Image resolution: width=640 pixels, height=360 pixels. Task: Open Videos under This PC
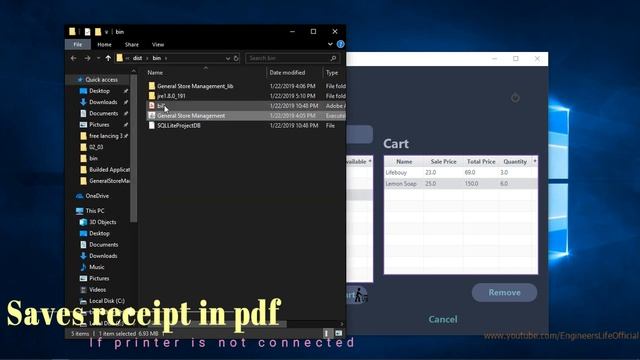(98, 289)
